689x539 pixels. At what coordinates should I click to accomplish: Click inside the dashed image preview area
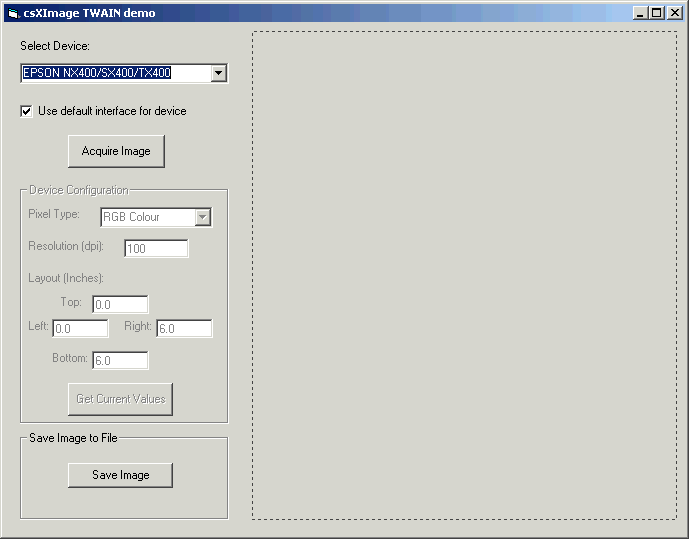point(464,275)
